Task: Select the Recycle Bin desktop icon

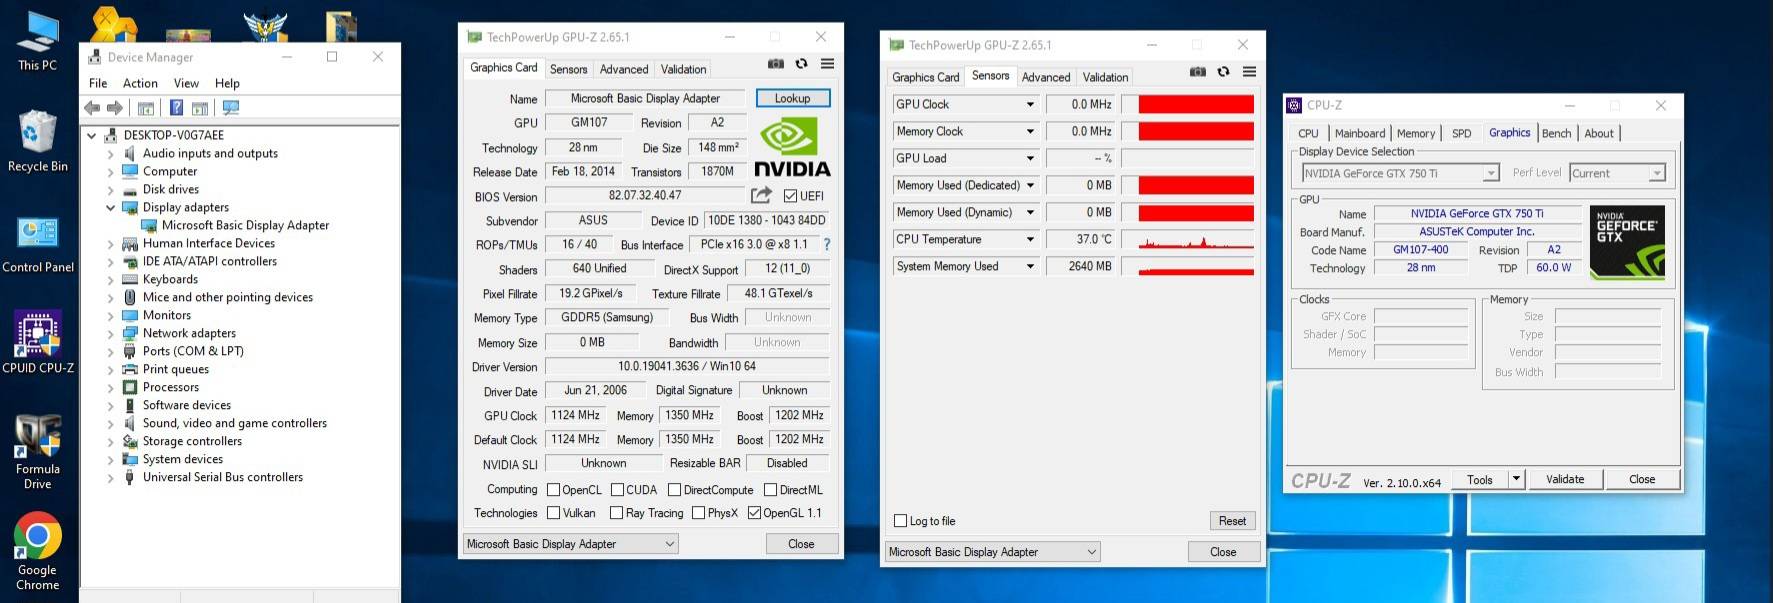Action: tap(38, 141)
